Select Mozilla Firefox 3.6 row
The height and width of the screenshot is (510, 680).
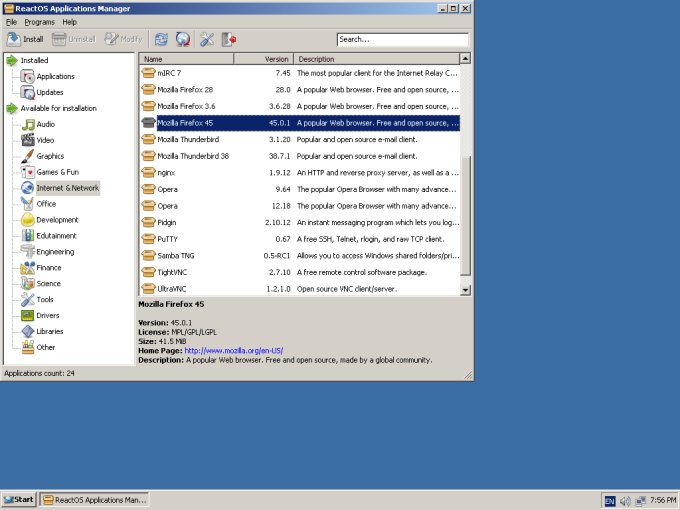click(300, 106)
